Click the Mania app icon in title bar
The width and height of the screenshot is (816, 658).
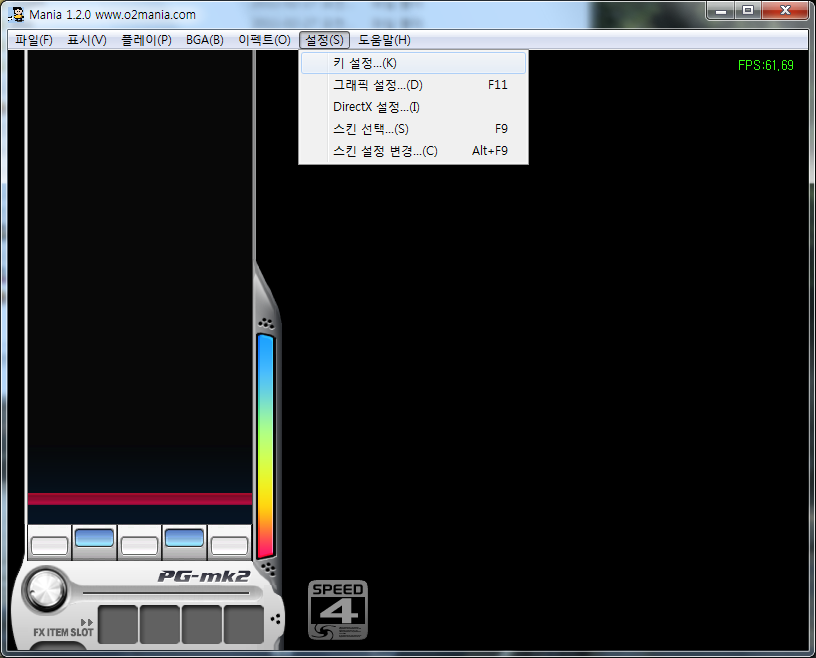[x=17, y=14]
